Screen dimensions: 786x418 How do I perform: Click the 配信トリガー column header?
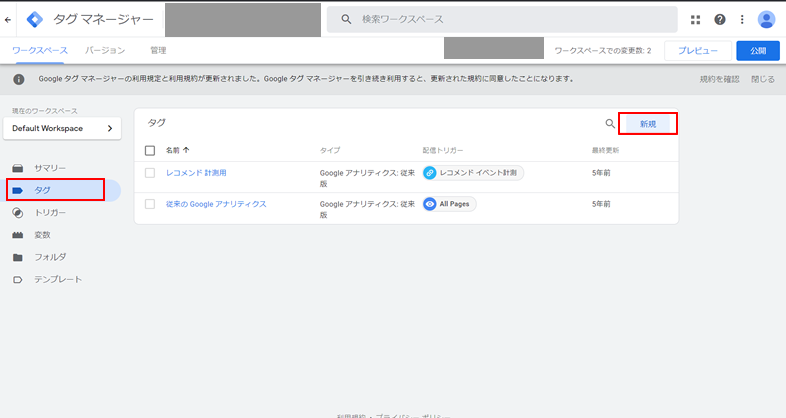(443, 150)
